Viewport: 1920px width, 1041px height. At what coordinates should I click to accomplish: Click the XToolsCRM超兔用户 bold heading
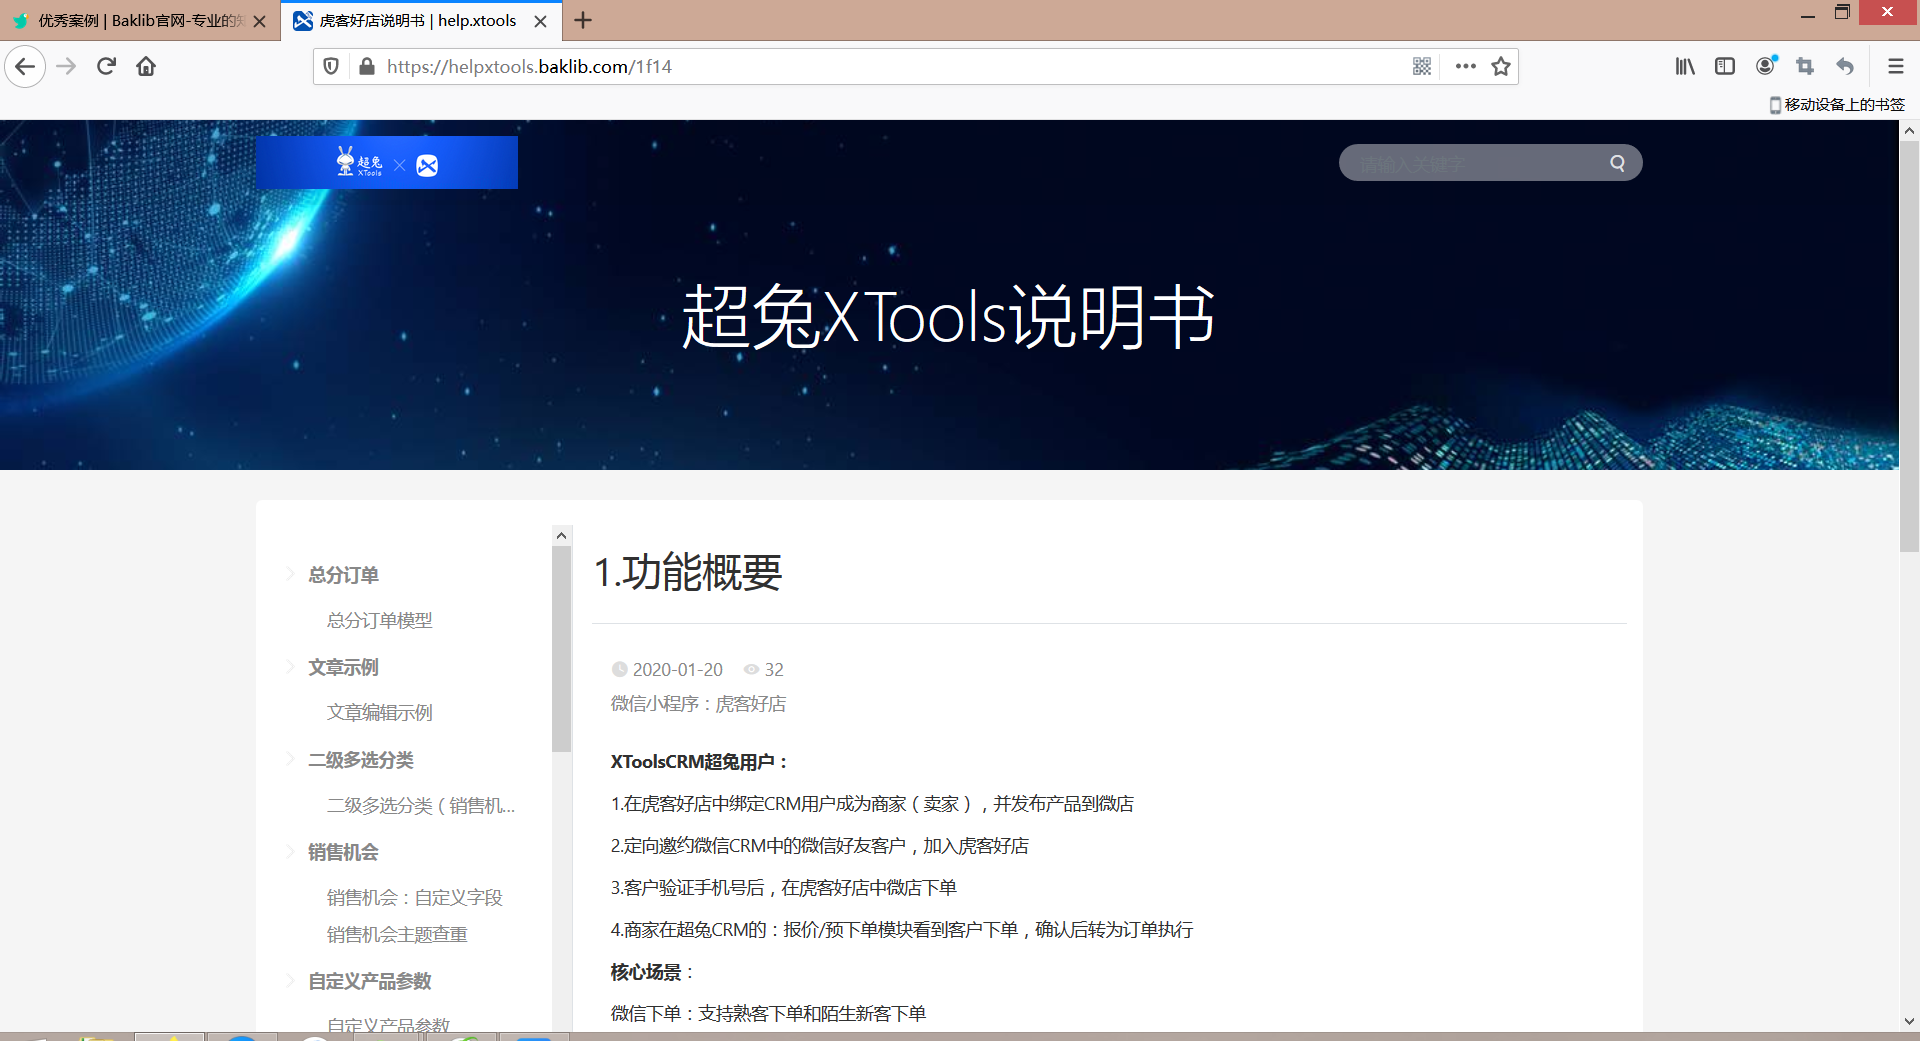(x=700, y=762)
